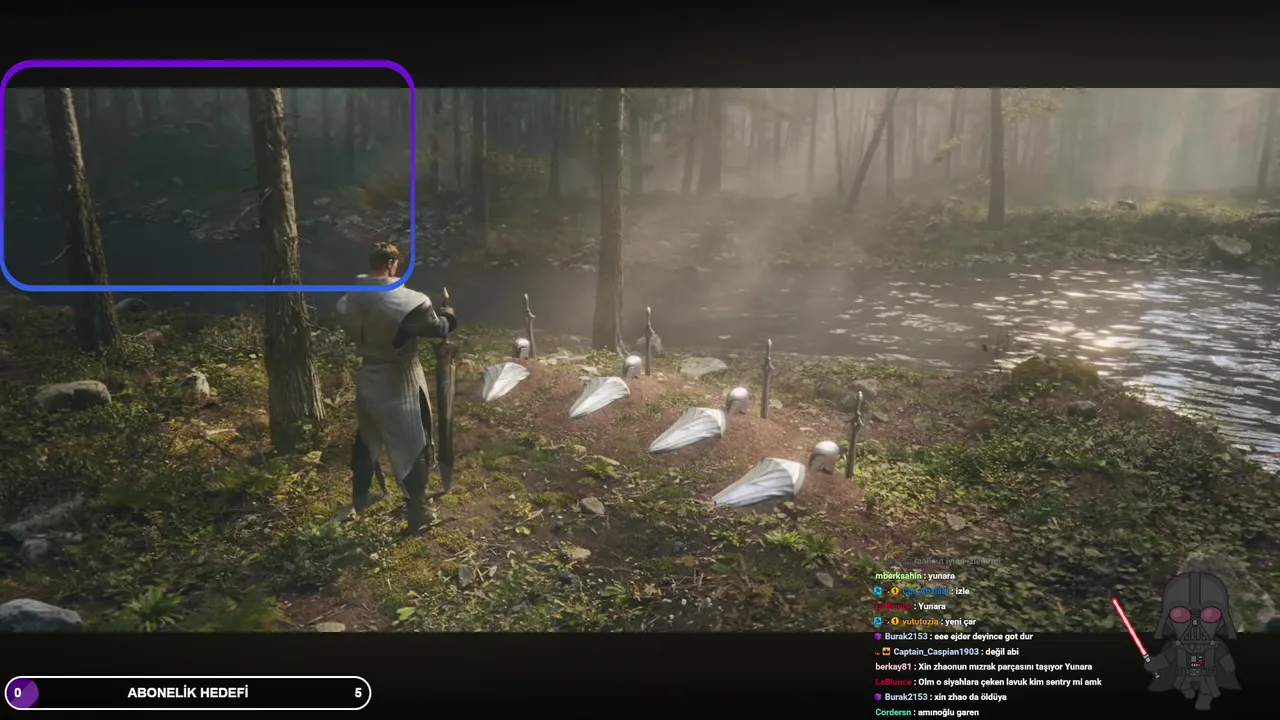Click username berkay81 in chat
Viewport: 1280px width, 720px height.
(x=893, y=667)
